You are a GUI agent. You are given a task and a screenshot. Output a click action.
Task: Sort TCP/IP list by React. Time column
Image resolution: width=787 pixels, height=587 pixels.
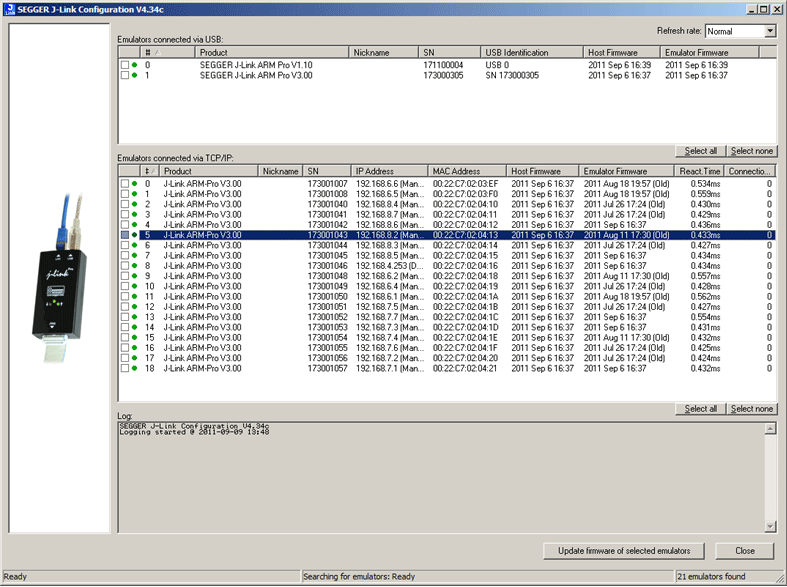(x=699, y=171)
